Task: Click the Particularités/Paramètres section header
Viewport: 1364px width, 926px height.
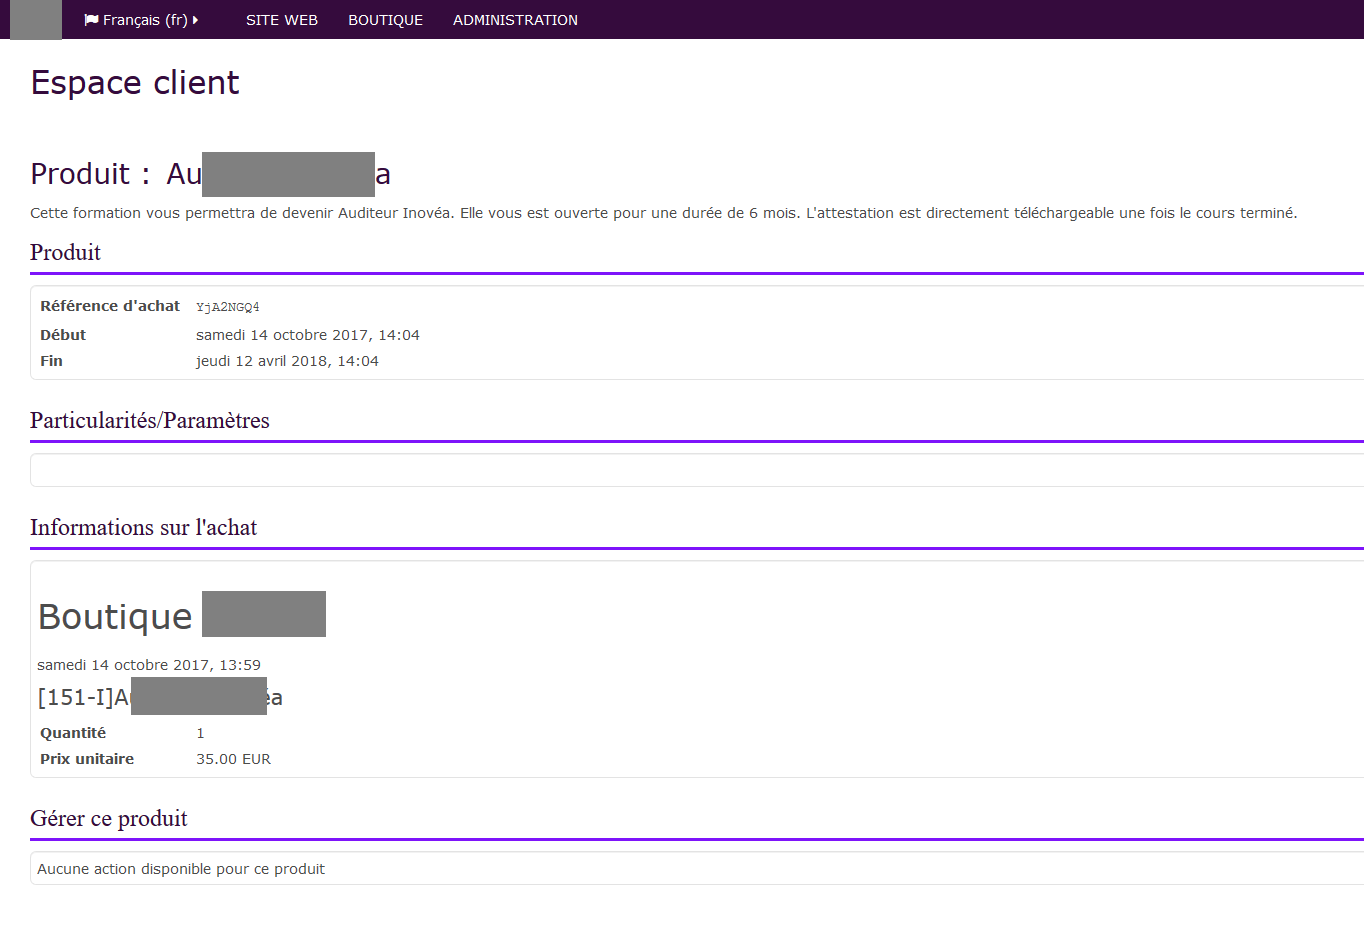Action: coord(150,421)
